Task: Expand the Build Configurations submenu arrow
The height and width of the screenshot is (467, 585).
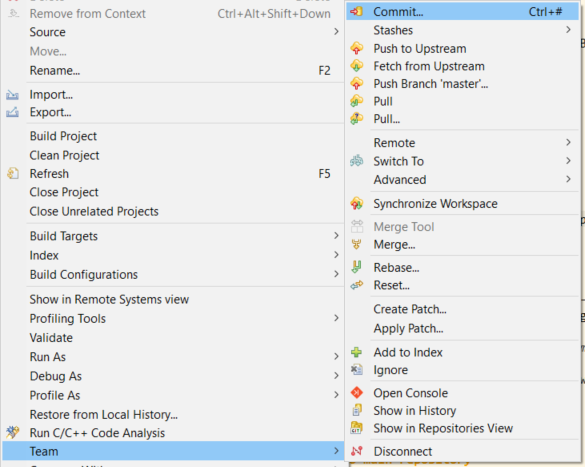Action: (x=336, y=274)
